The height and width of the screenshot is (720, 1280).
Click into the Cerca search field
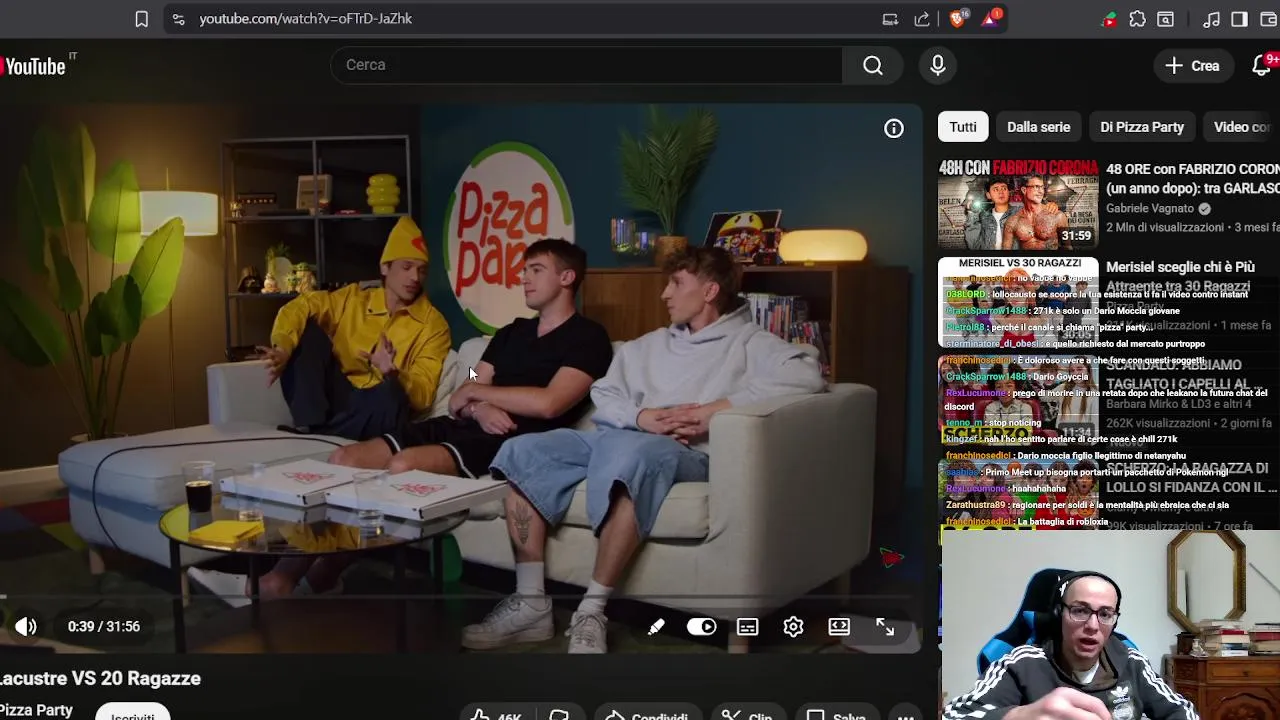pyautogui.click(x=587, y=65)
